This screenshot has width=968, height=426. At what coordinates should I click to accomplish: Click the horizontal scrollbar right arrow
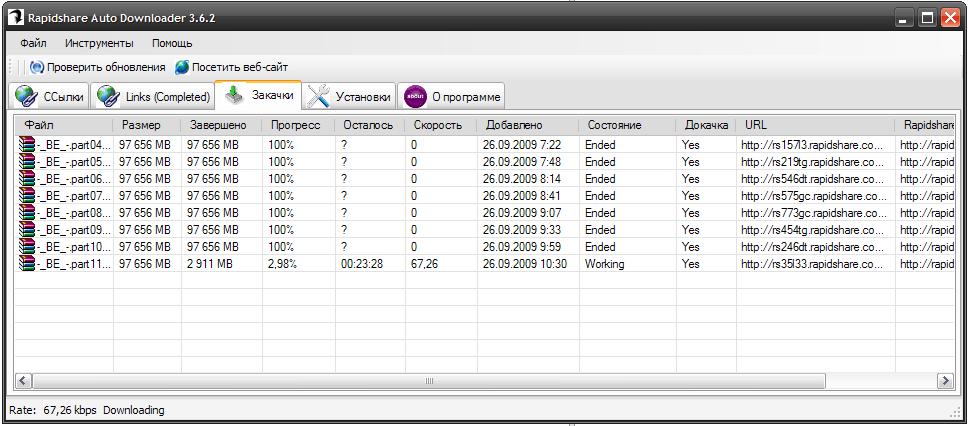(944, 381)
